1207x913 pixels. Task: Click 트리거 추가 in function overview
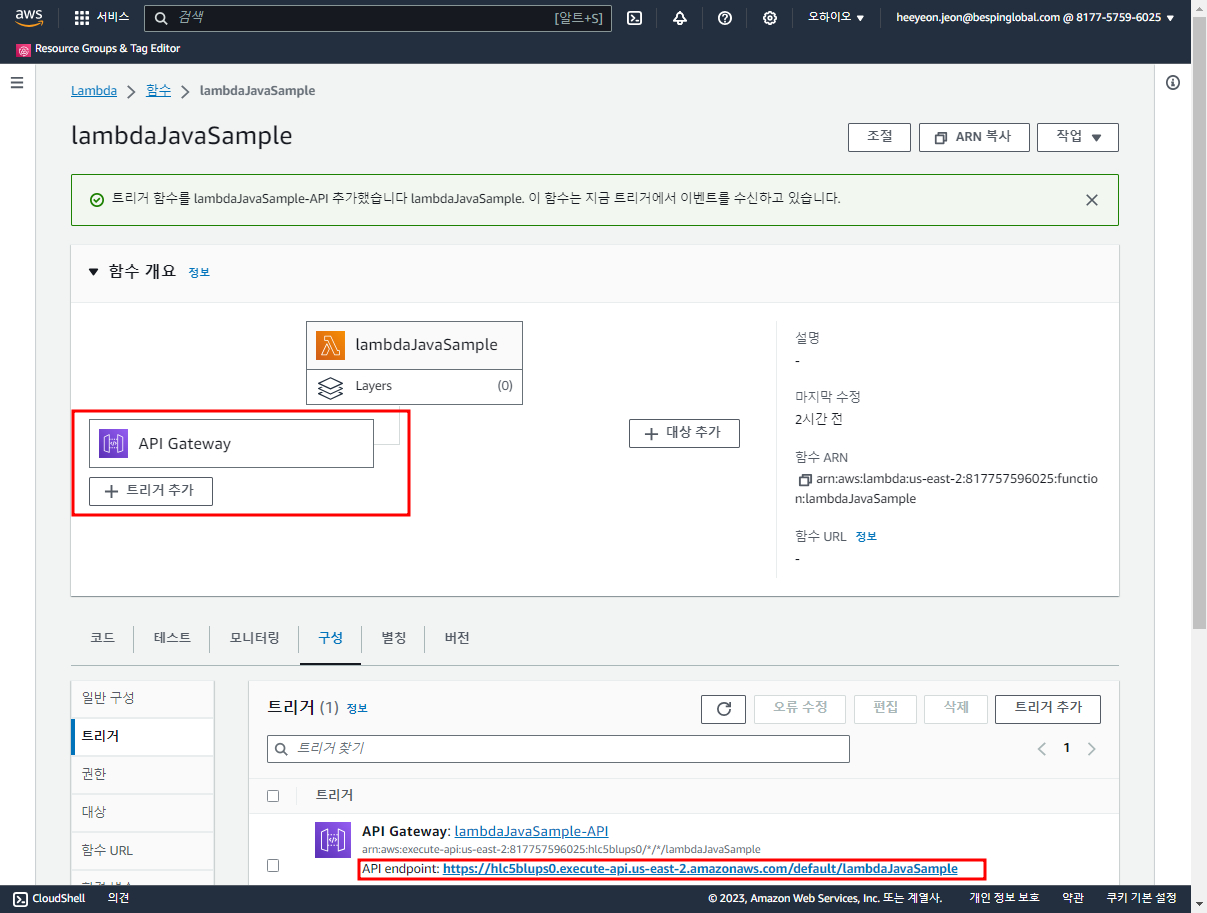coord(151,491)
